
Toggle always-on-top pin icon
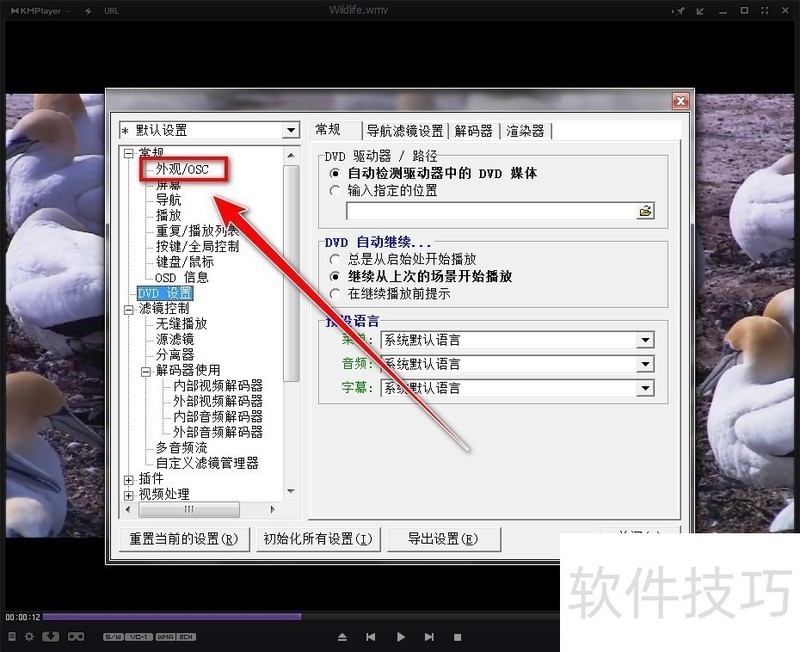point(681,10)
